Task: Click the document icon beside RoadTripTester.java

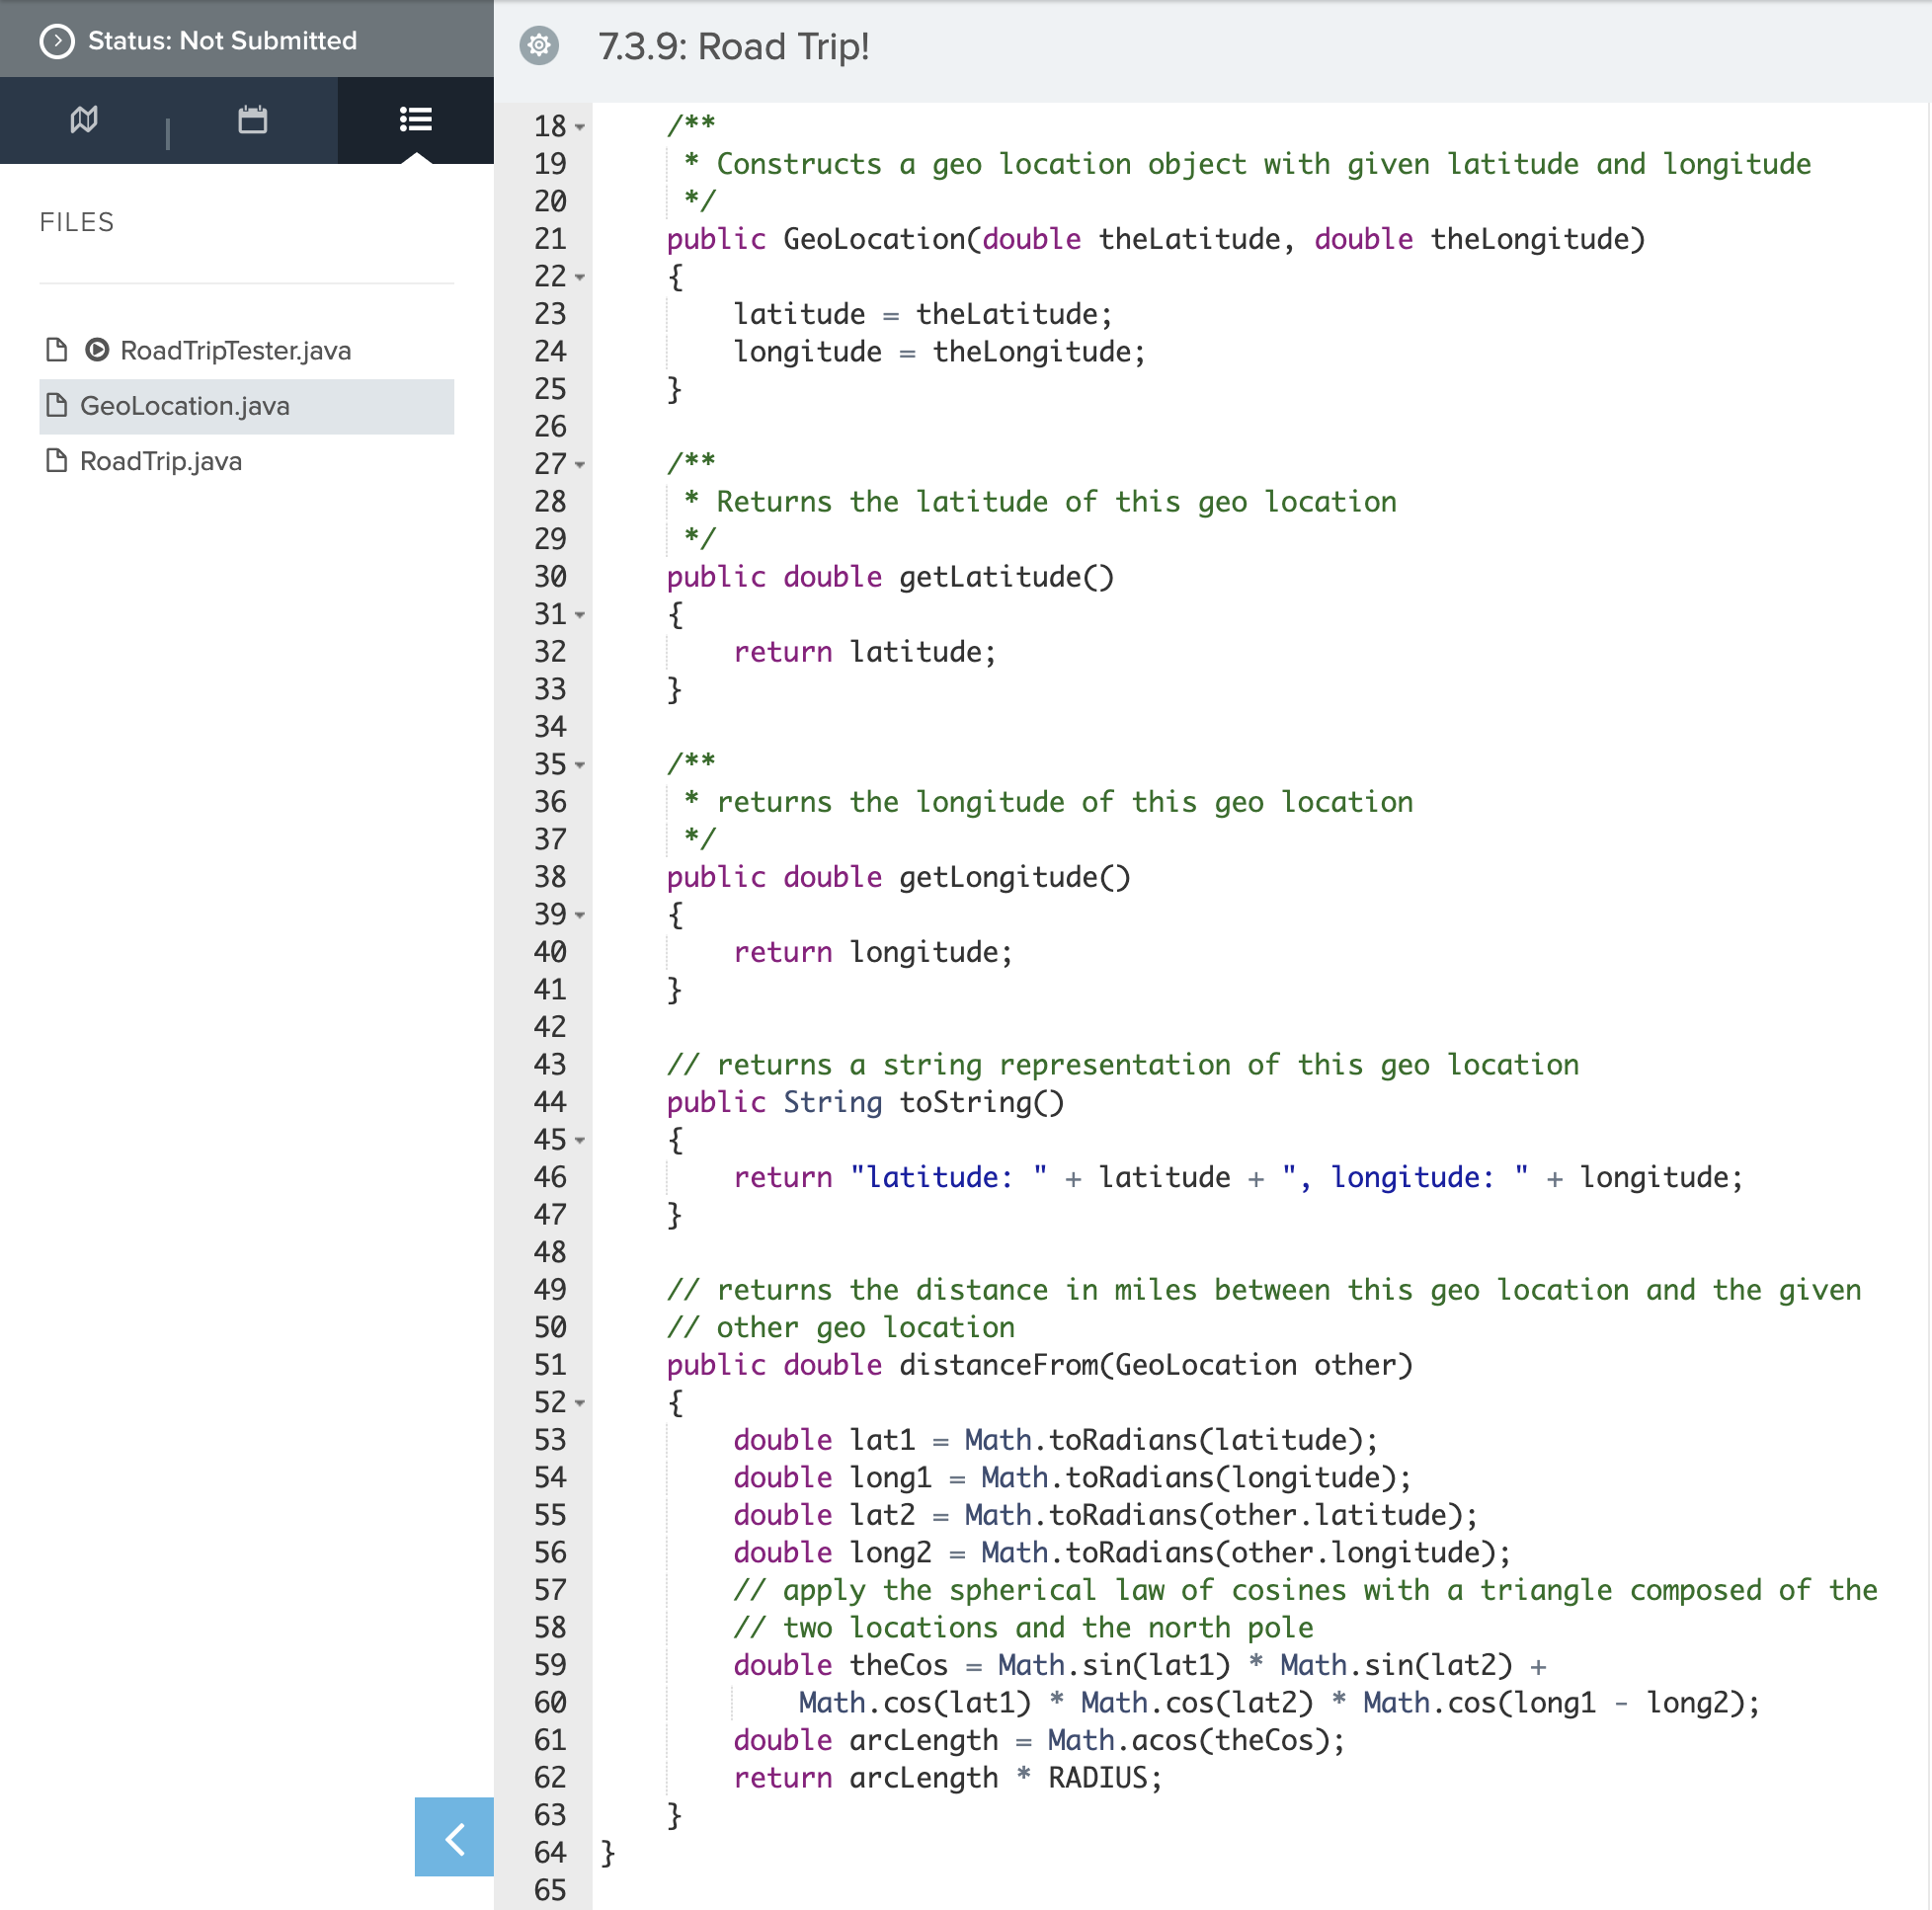Action: [x=57, y=350]
